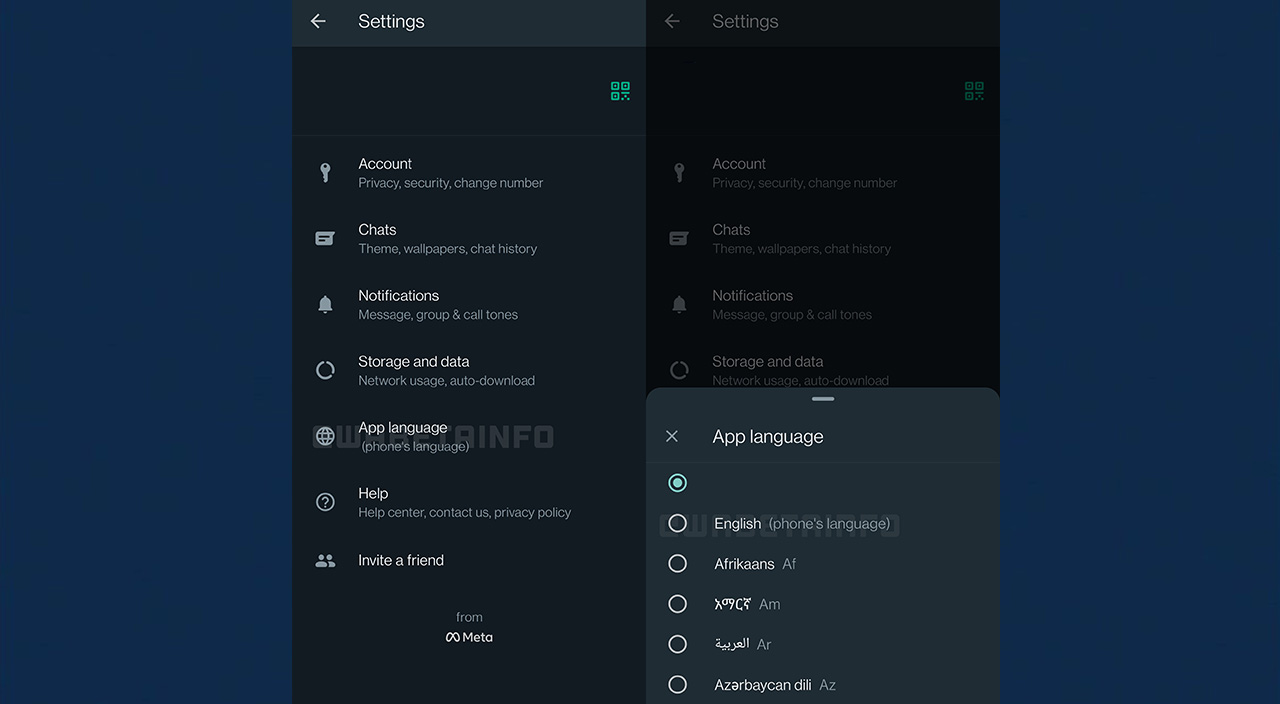The height and width of the screenshot is (704, 1280).
Task: Tap the Invite a friend label
Action: (401, 561)
